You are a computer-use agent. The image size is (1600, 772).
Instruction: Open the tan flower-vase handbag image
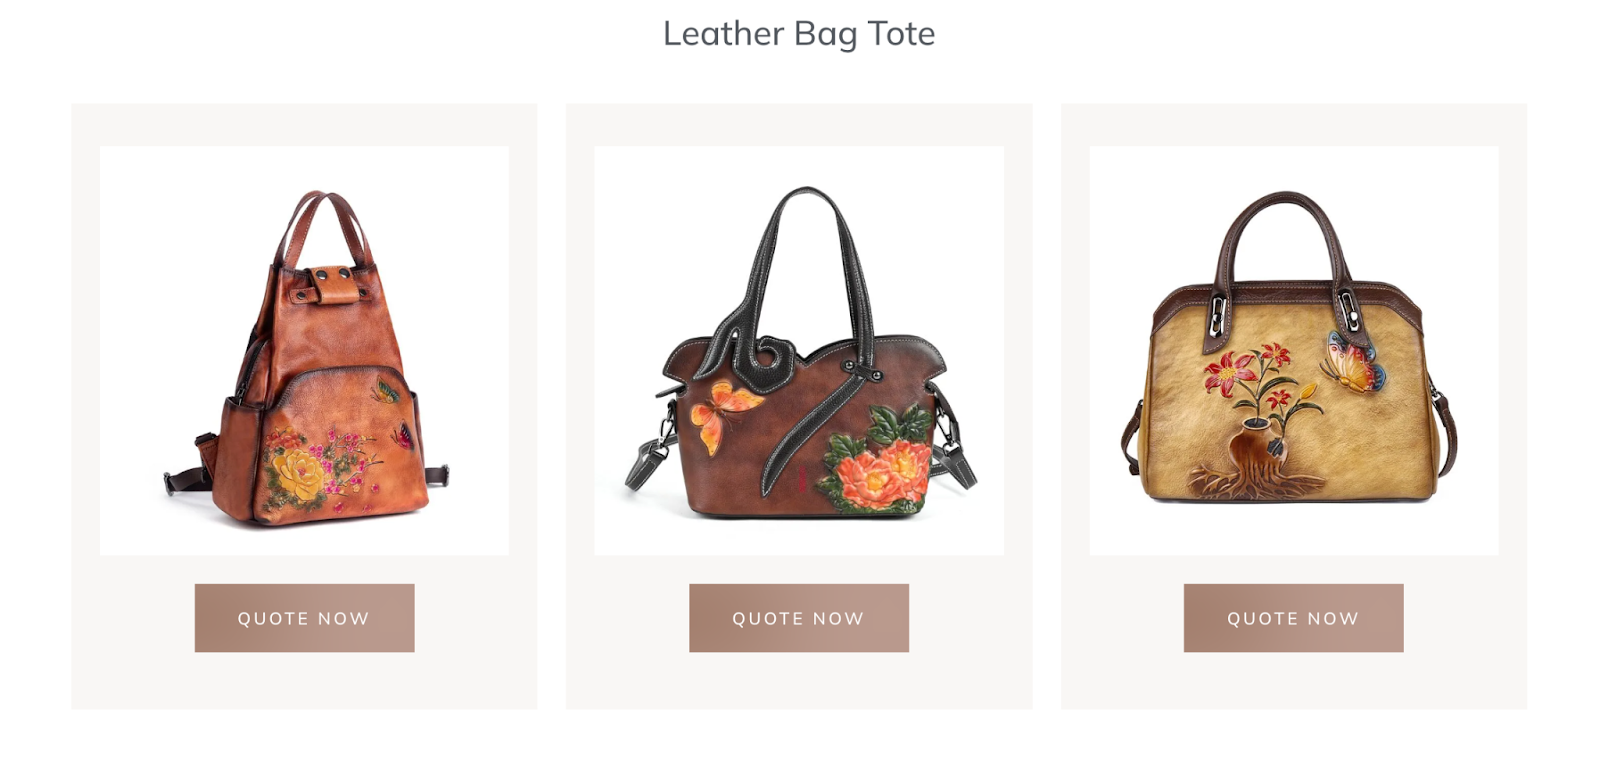[x=1293, y=351]
